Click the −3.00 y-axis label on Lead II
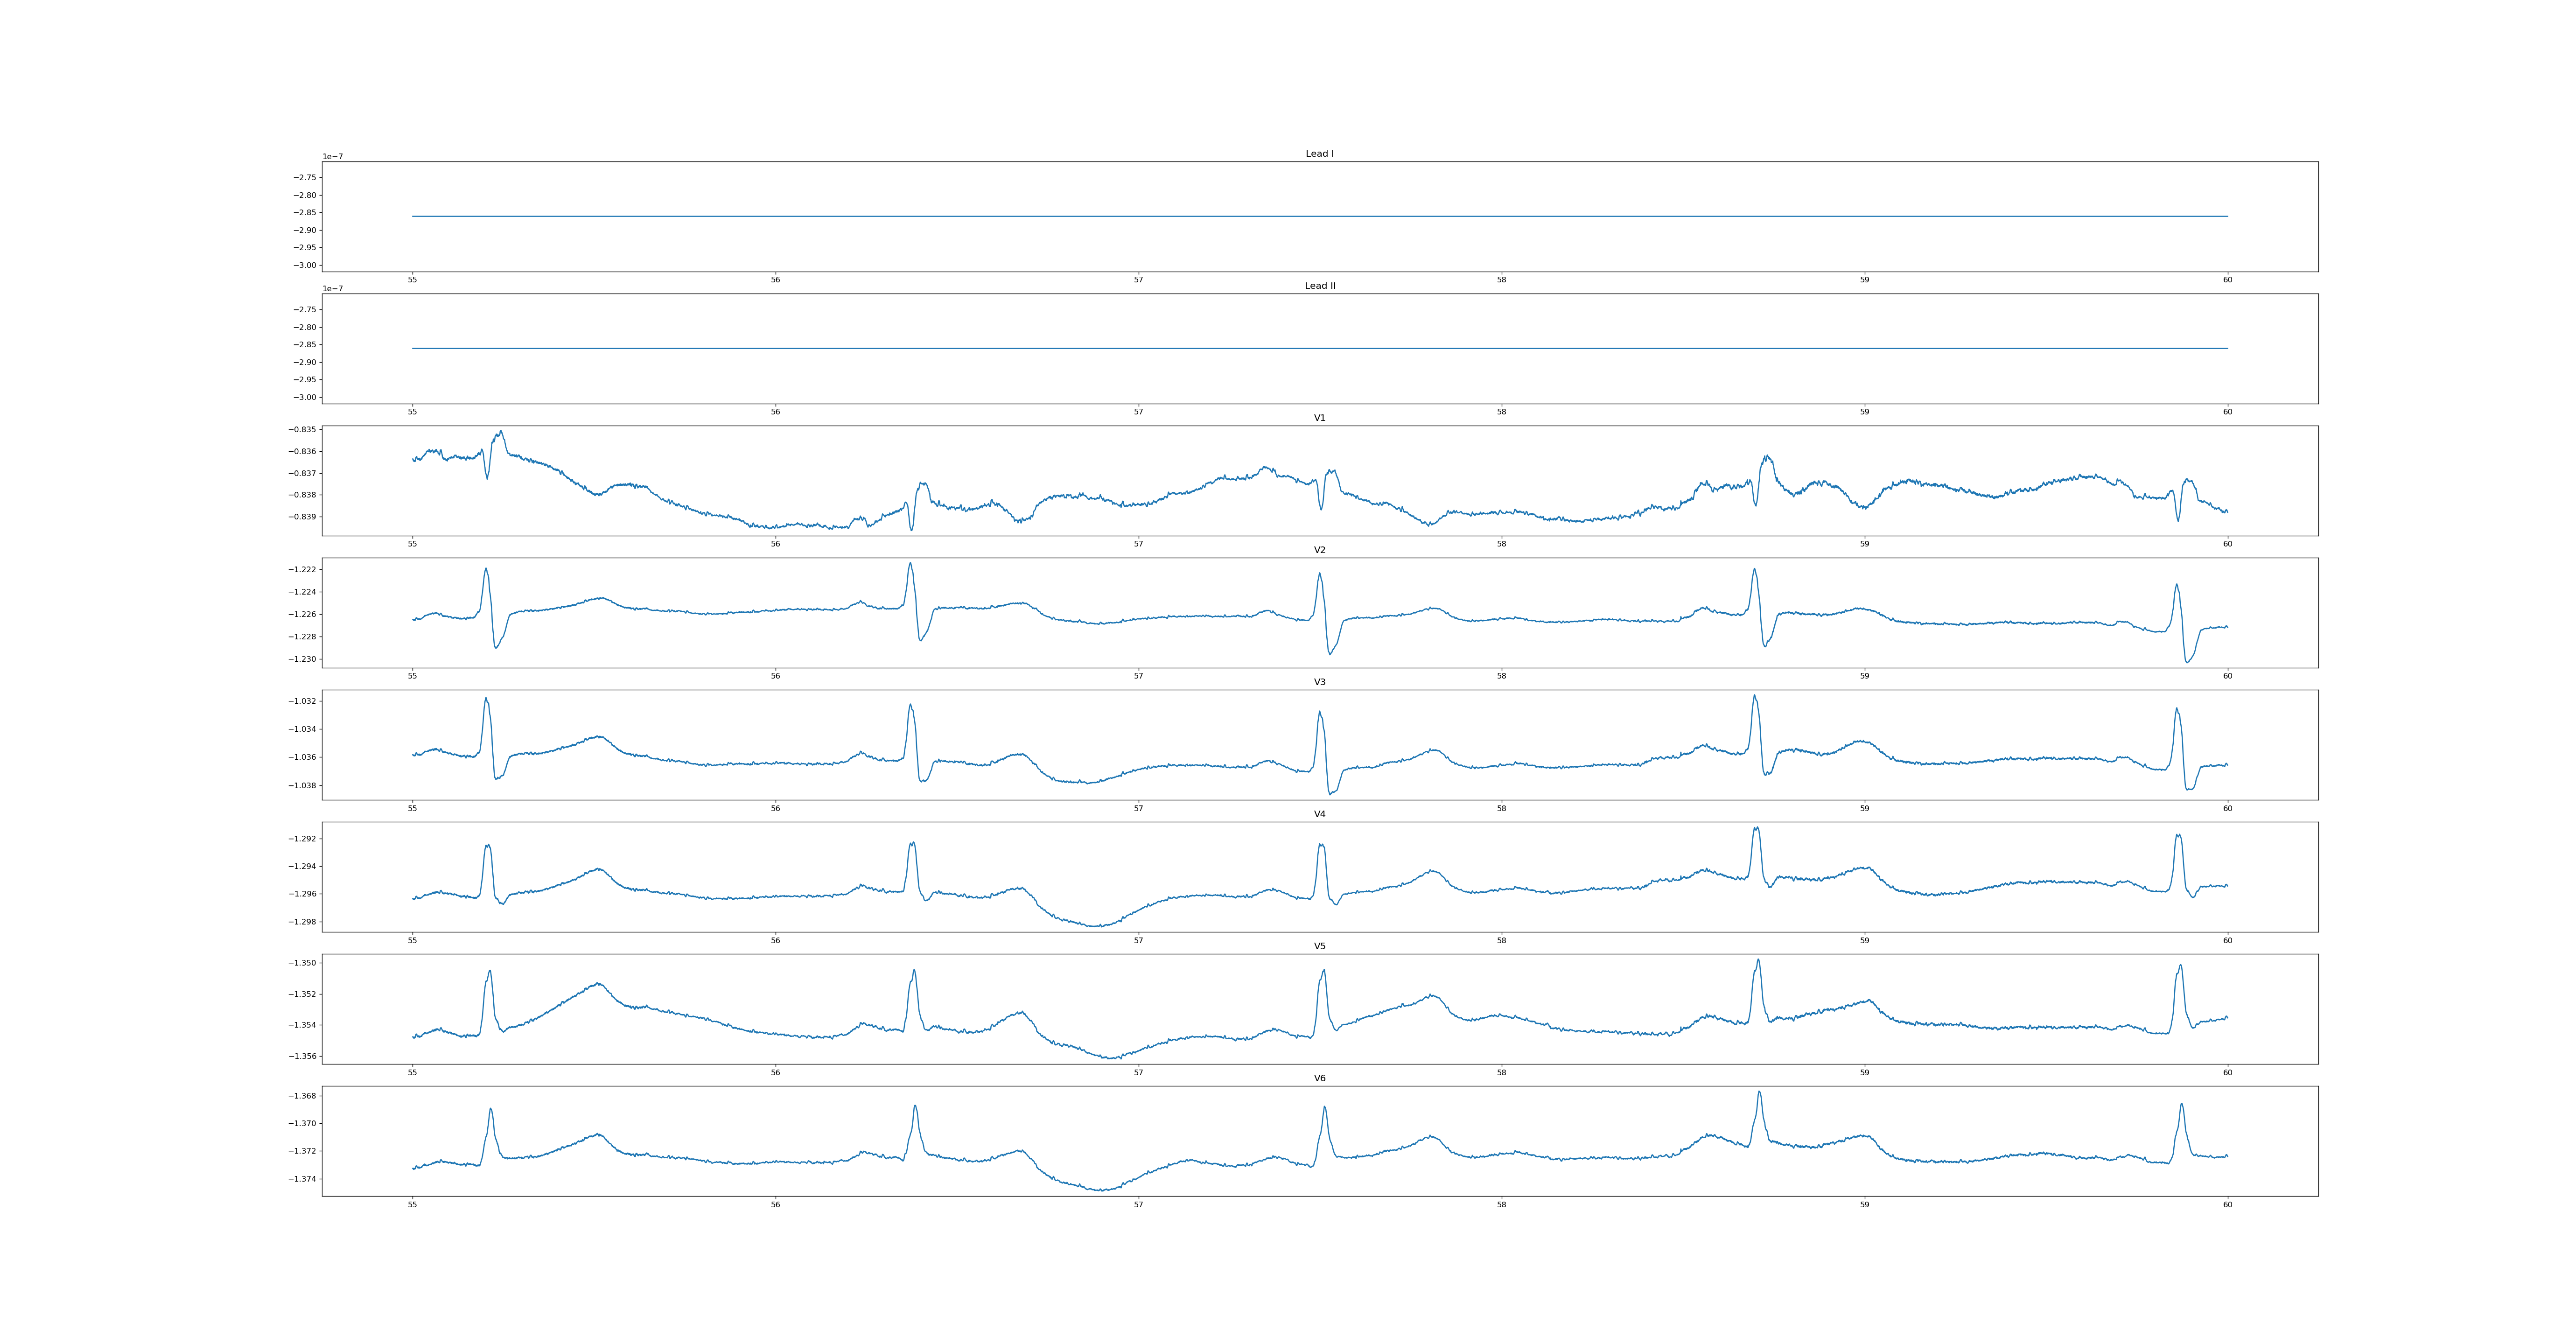This screenshot has width=2576, height=1344. (305, 397)
